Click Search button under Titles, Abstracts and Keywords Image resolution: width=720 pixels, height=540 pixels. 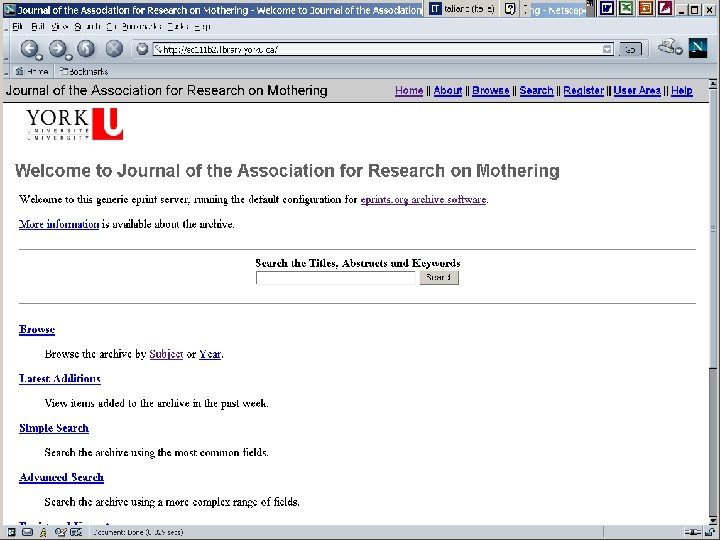click(439, 277)
